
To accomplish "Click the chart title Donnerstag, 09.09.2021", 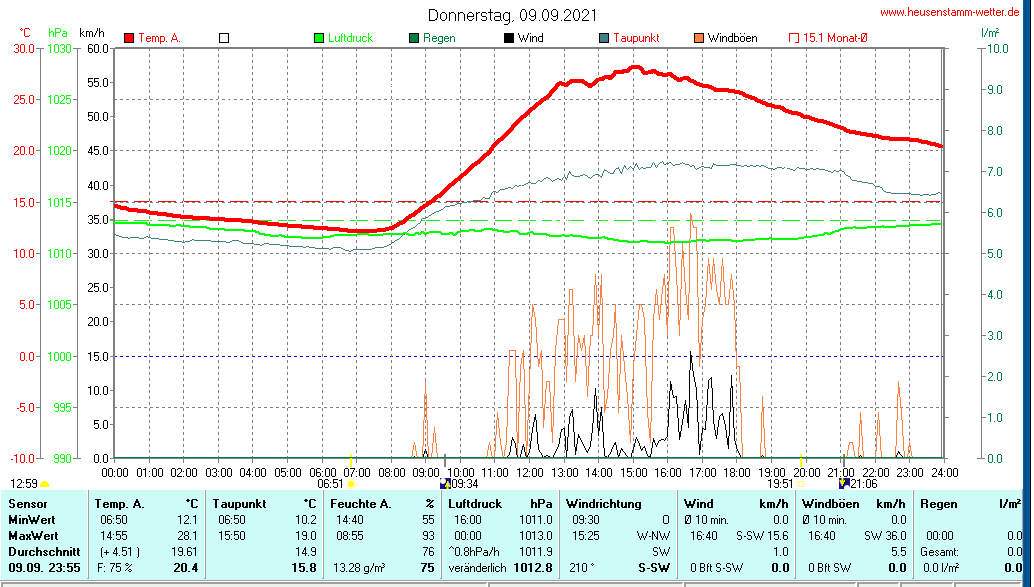I will (512, 15).
